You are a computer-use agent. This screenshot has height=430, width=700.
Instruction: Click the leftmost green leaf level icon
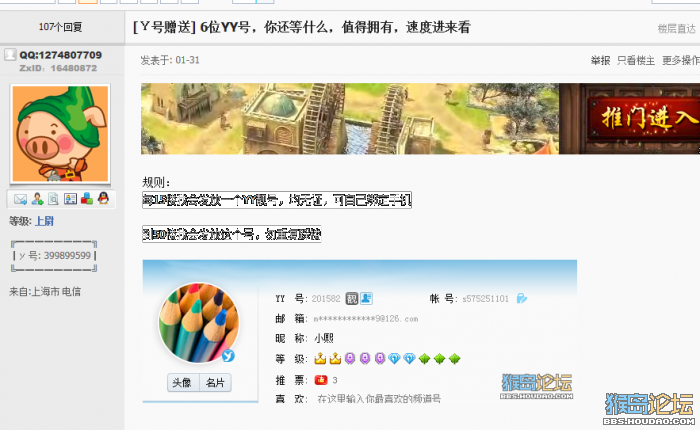[425, 359]
